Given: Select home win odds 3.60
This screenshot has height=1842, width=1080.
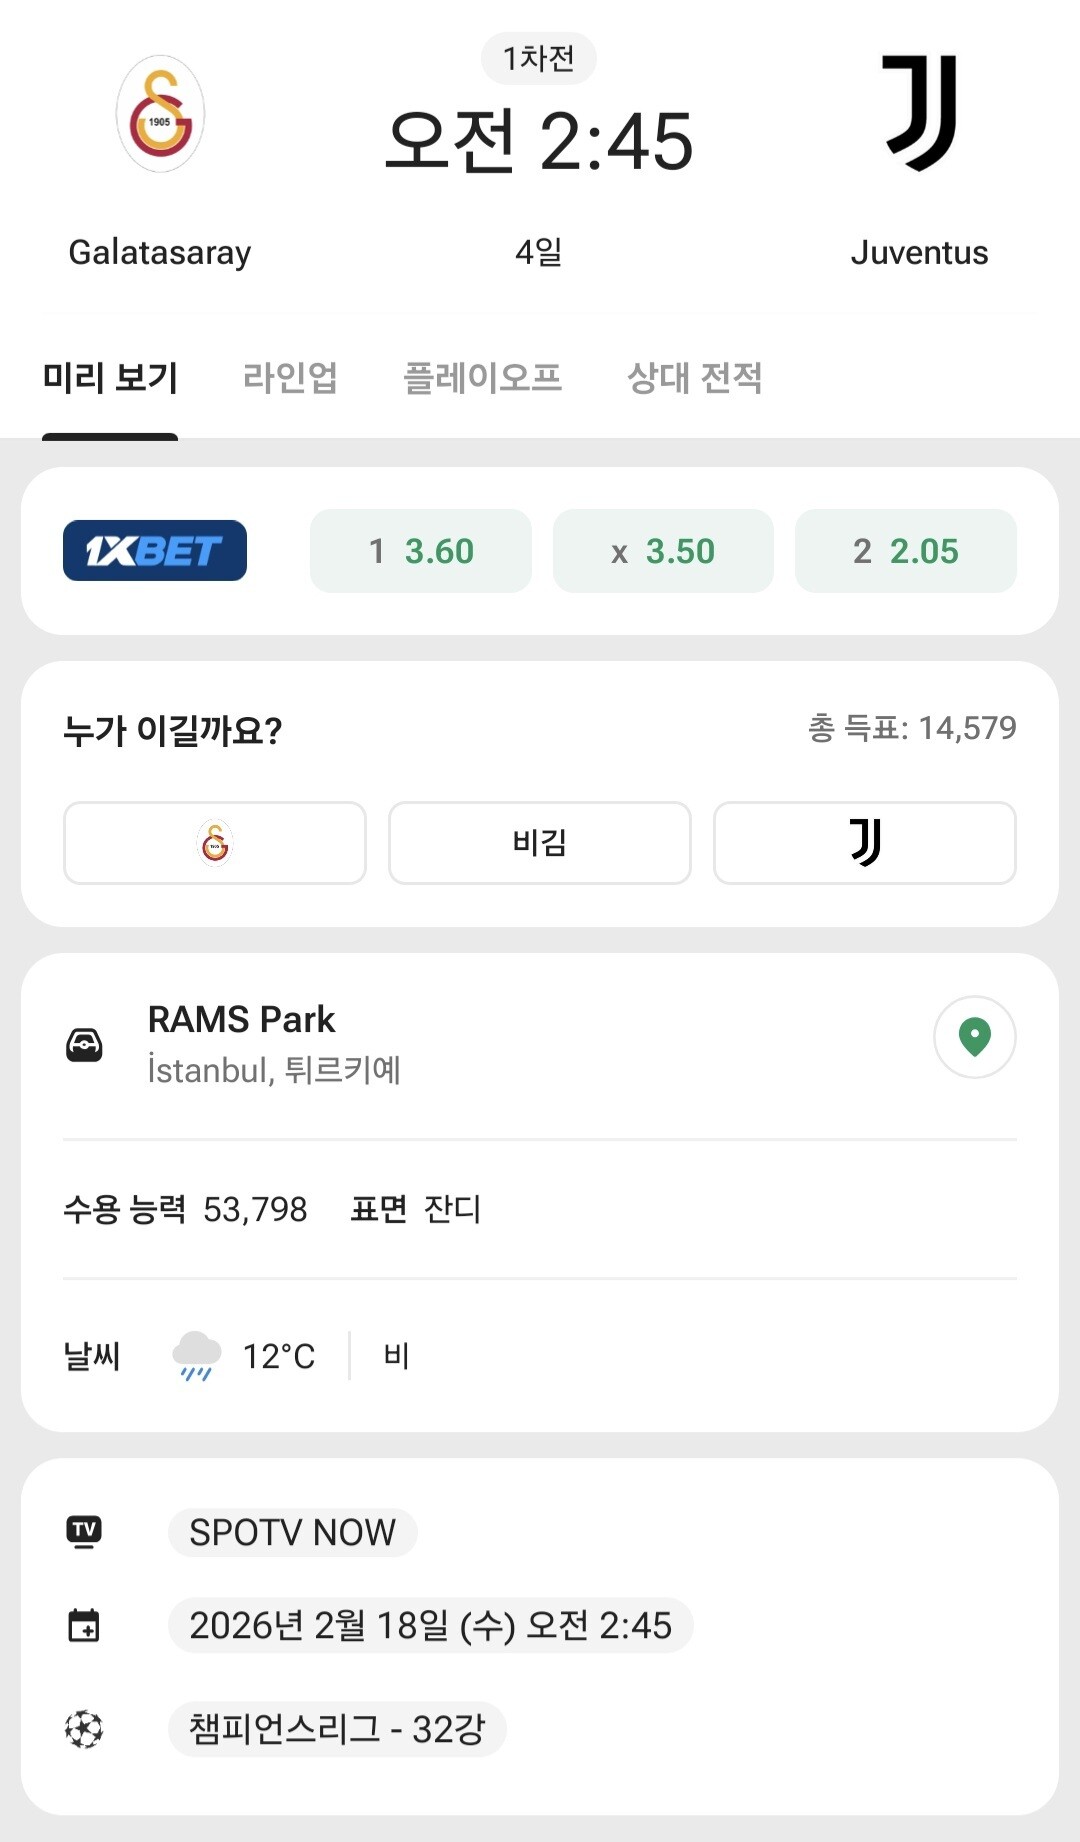Looking at the screenshot, I should (421, 551).
